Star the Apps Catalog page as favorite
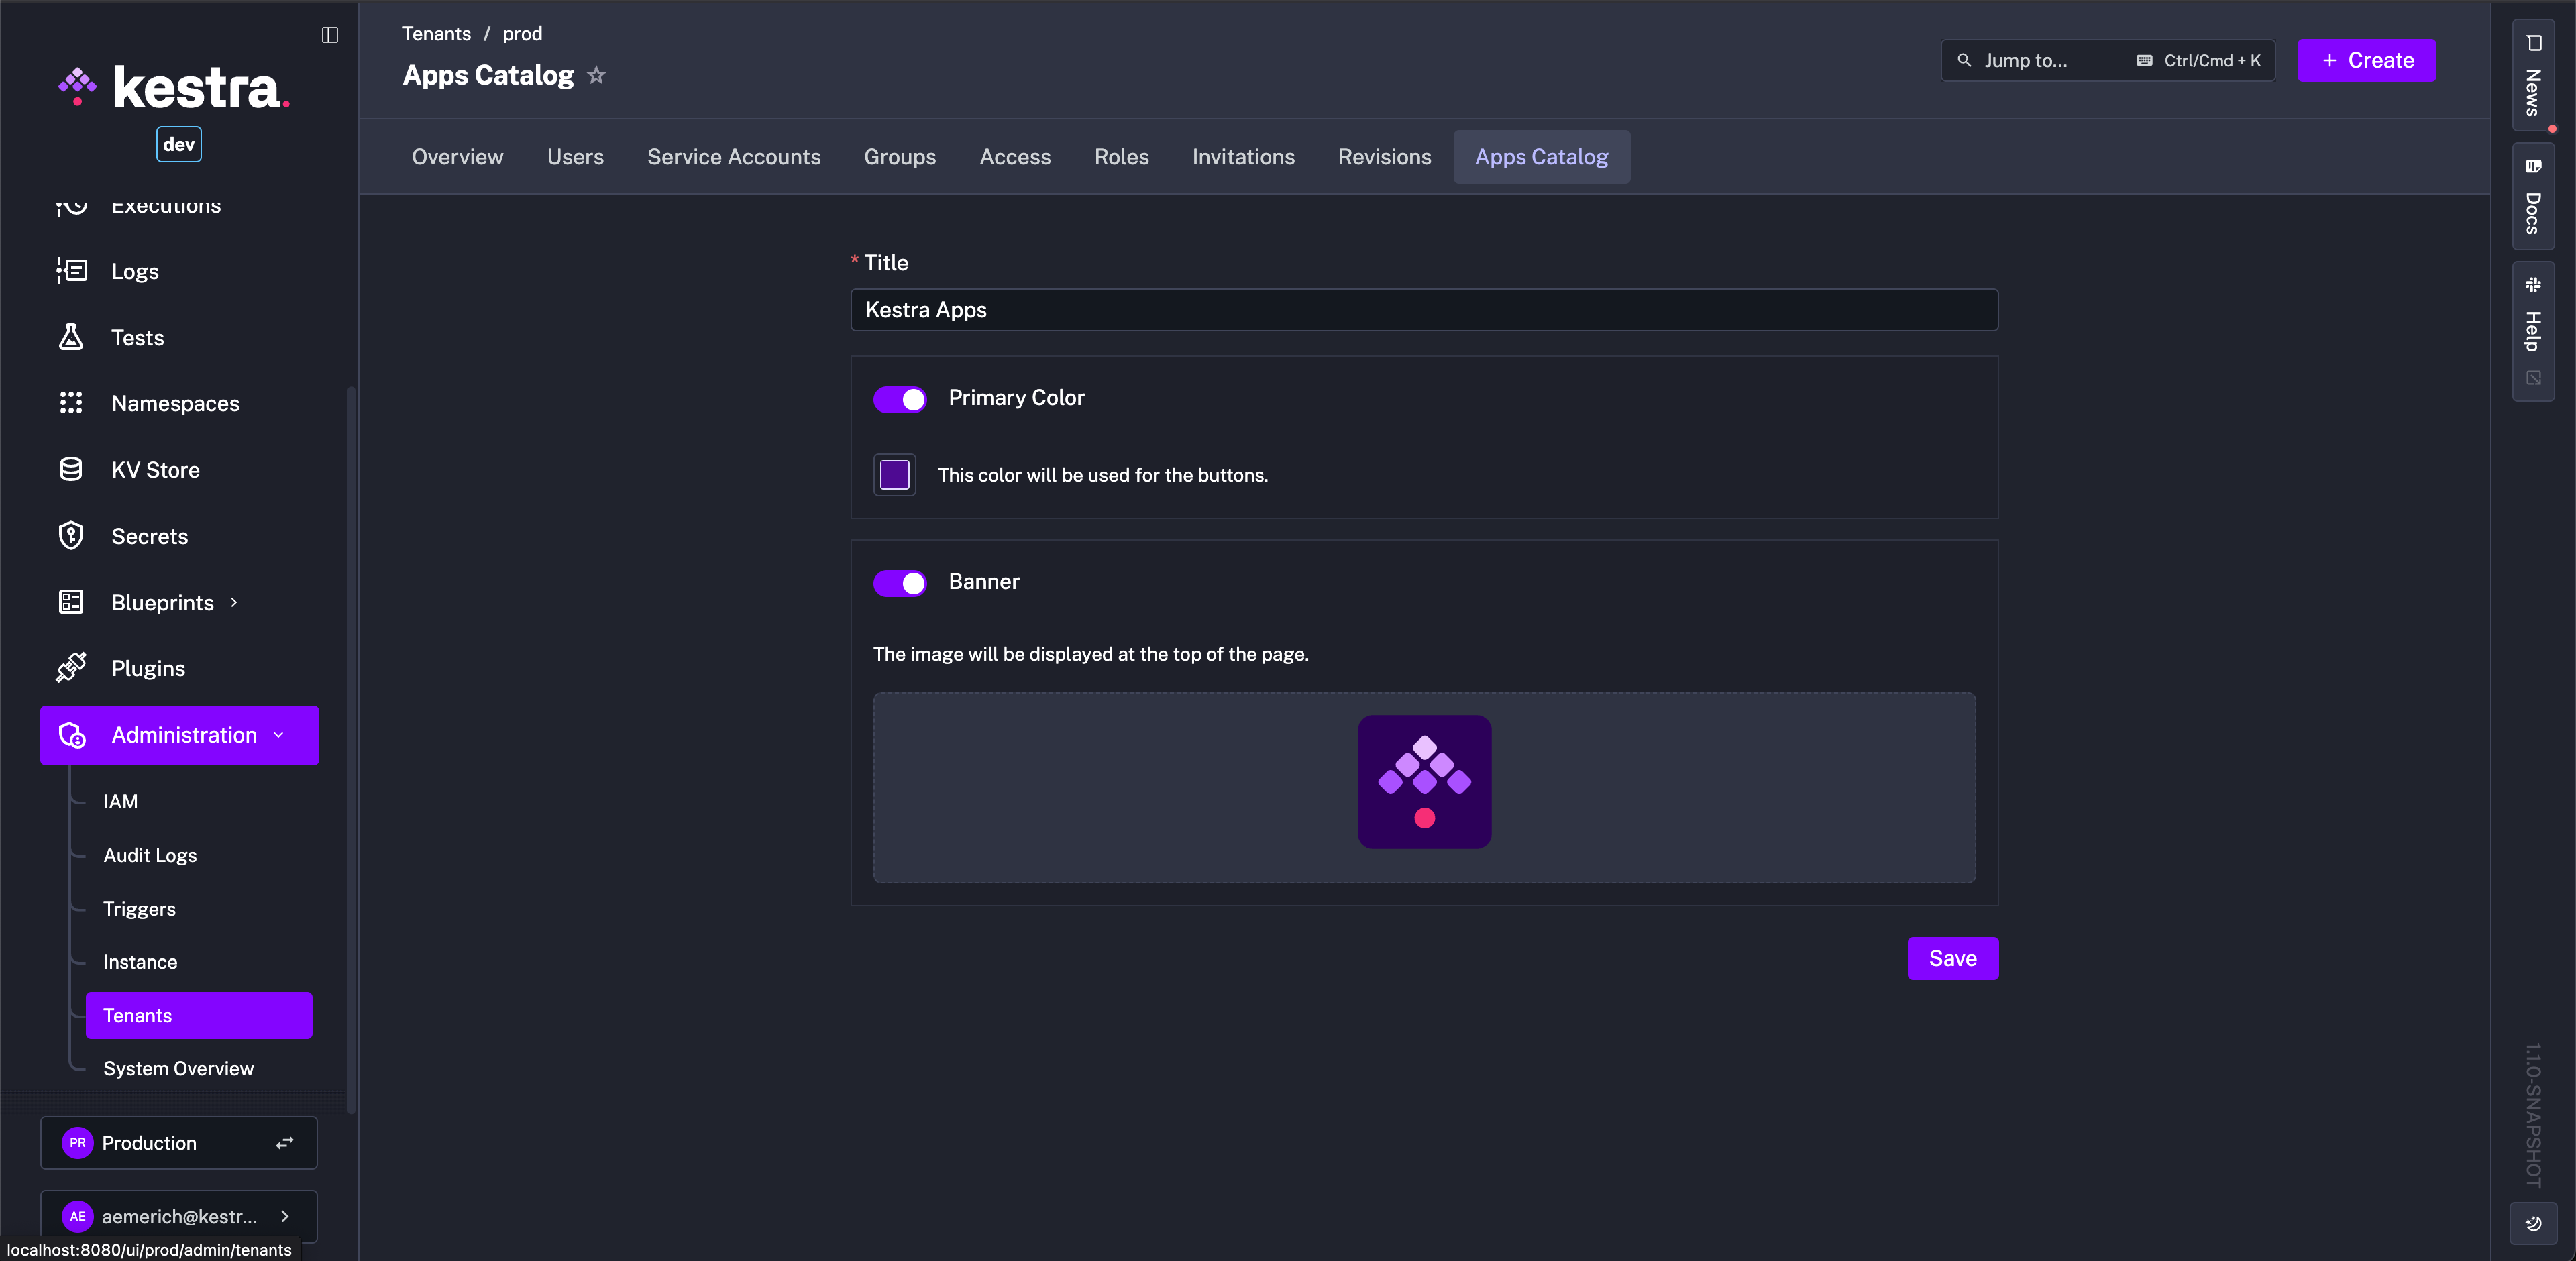The width and height of the screenshot is (2576, 1261). point(597,75)
